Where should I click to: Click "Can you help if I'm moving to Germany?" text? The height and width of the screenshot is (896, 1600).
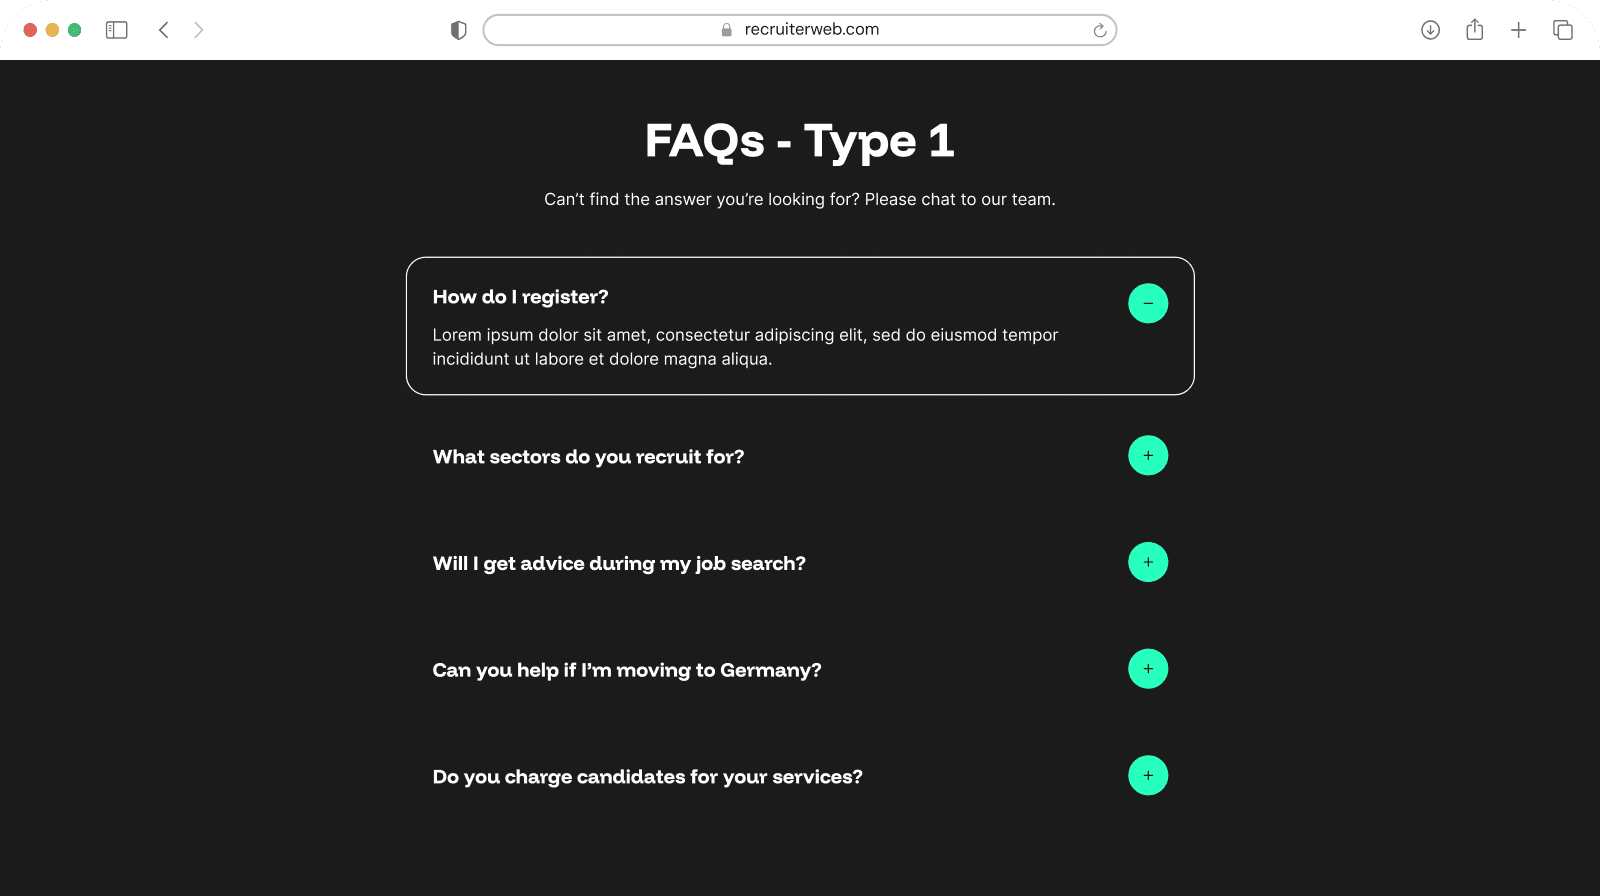(x=626, y=670)
